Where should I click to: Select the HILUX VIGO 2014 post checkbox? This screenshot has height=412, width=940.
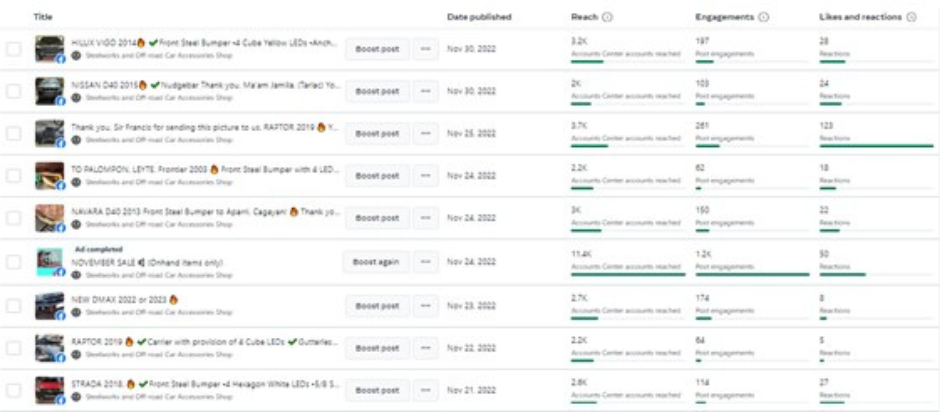click(x=14, y=49)
